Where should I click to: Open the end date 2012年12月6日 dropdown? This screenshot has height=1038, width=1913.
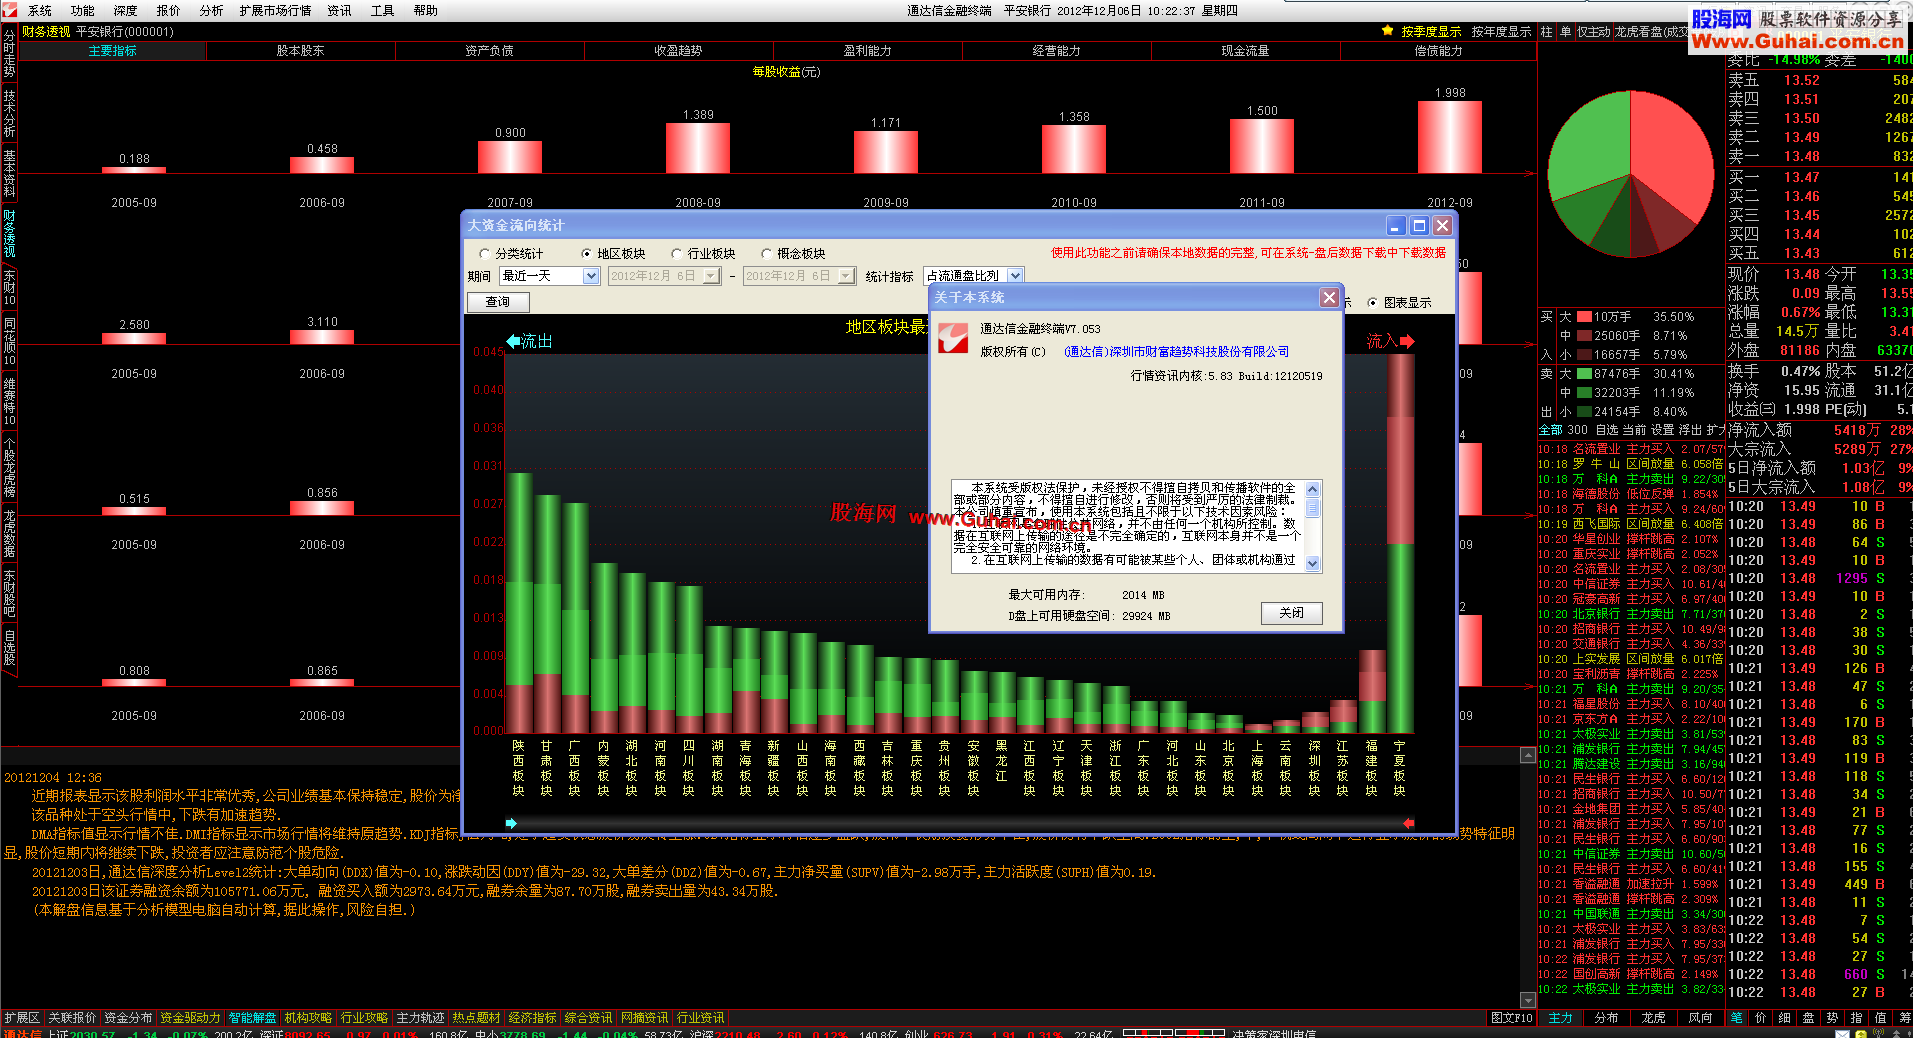click(847, 276)
